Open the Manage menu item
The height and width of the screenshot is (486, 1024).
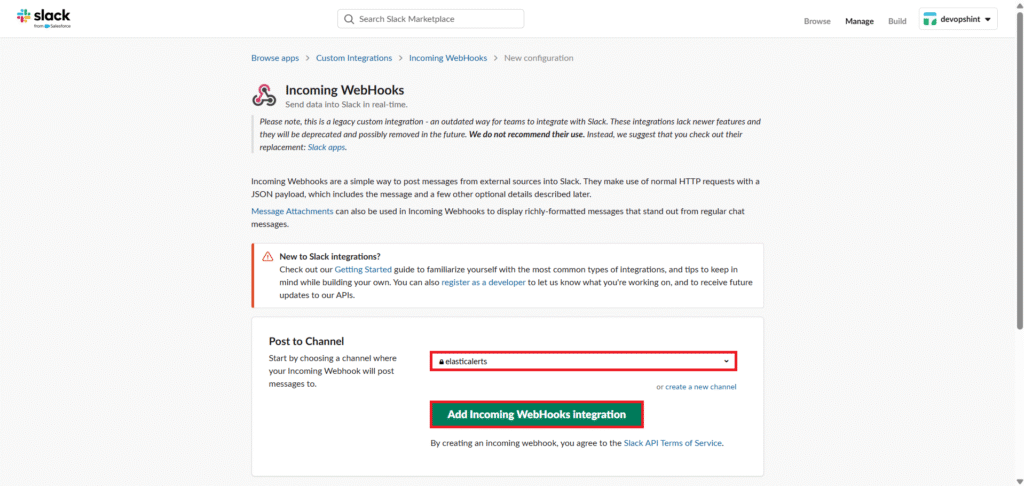859,21
